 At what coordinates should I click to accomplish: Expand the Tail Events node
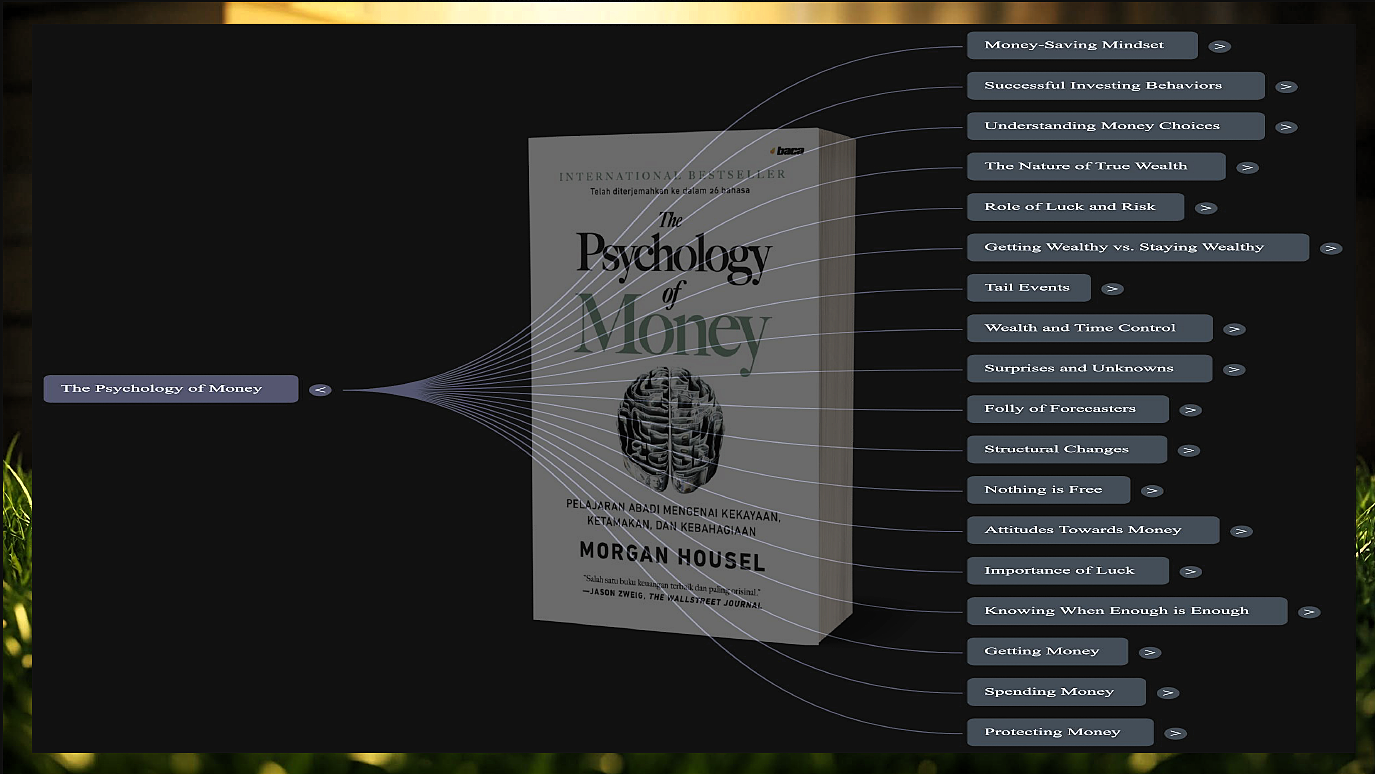point(1112,289)
